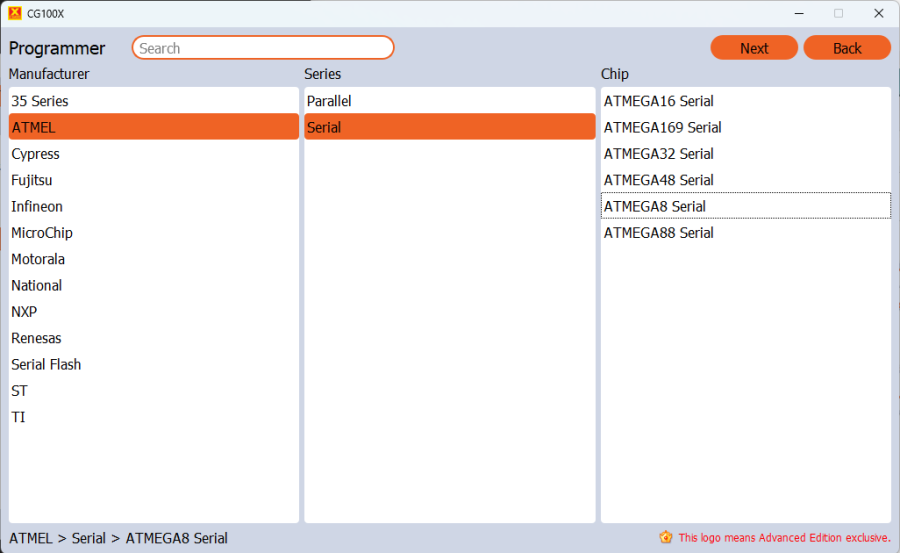Select NXP manufacturer
Screen dimensions: 900x553
click(24, 312)
